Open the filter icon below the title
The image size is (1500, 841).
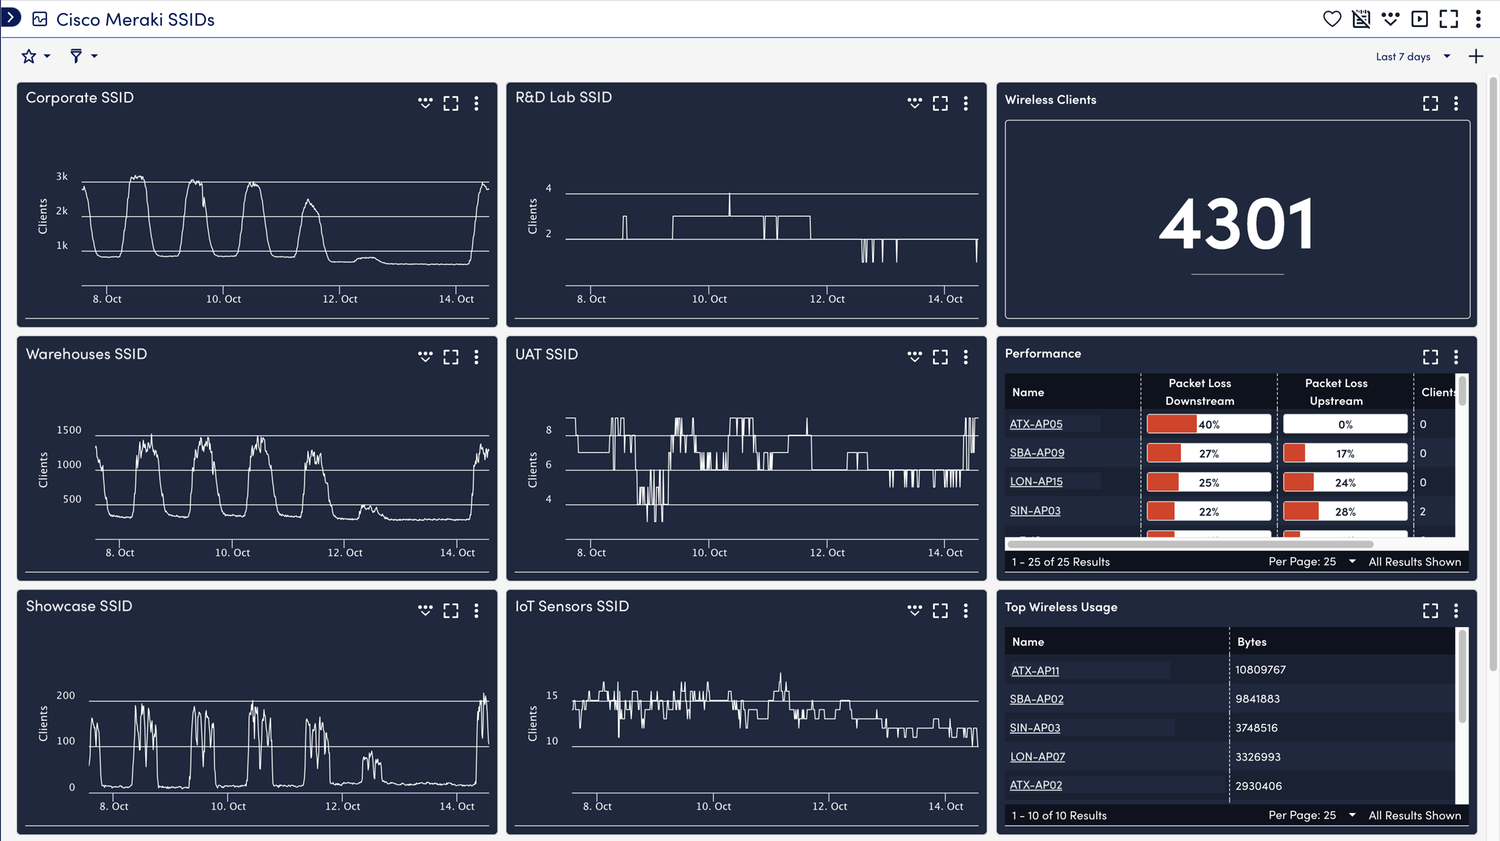coord(76,56)
